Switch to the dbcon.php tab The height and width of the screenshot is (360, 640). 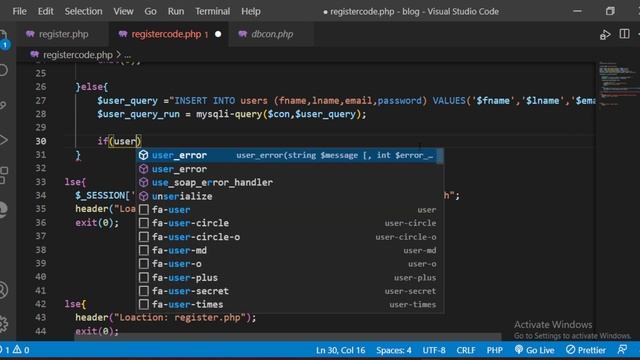271,34
